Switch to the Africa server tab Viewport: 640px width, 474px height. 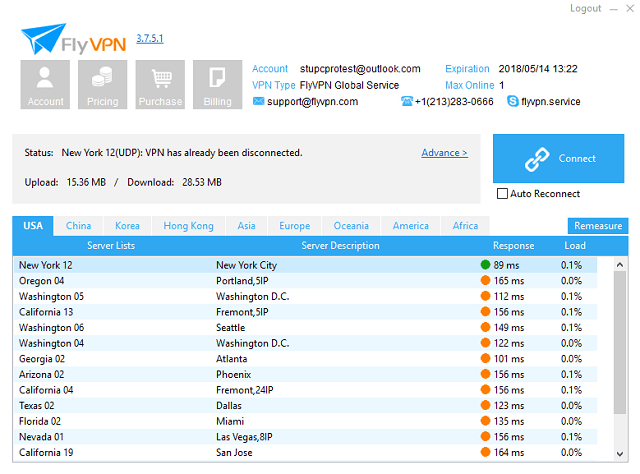click(x=465, y=226)
